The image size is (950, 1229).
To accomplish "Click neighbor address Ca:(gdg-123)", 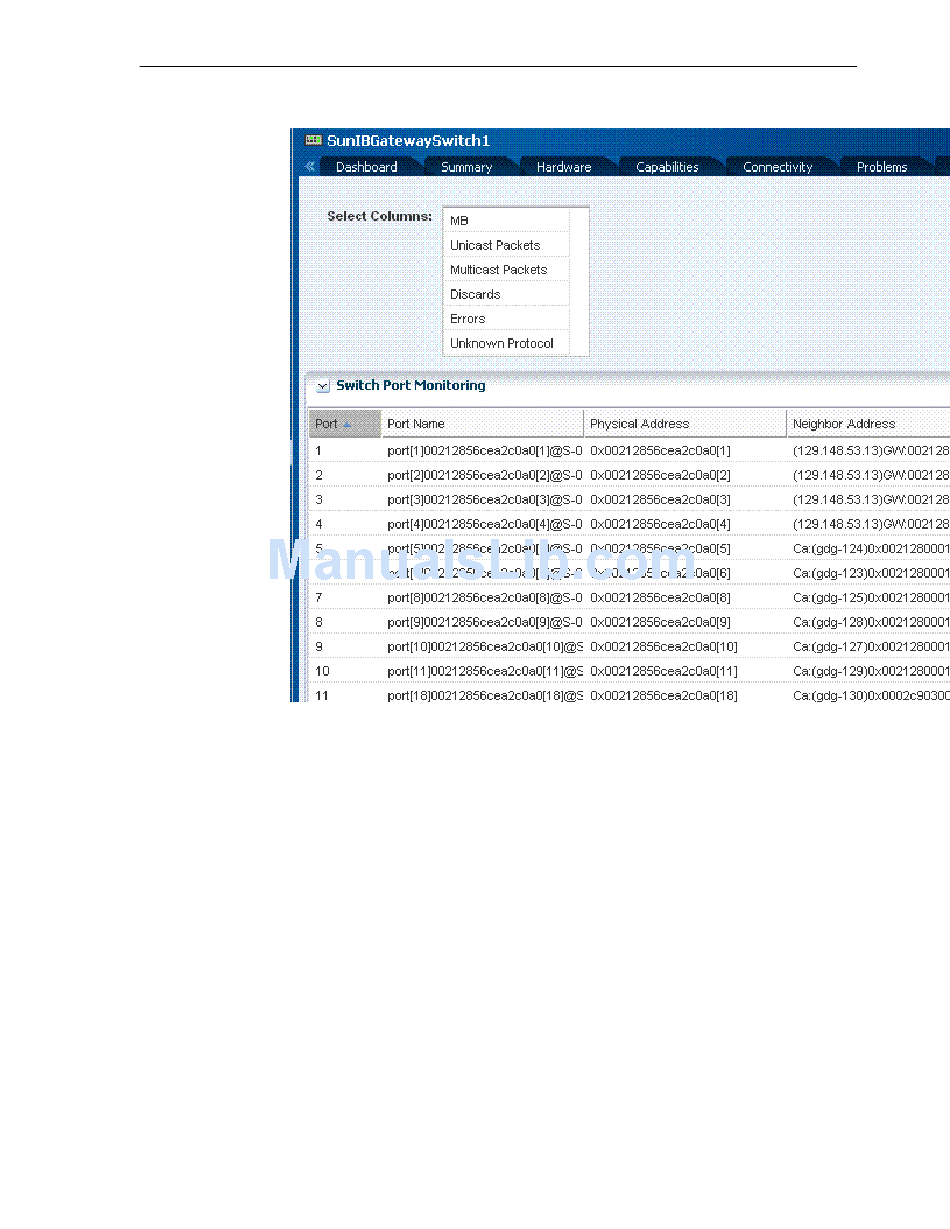I will [x=871, y=573].
